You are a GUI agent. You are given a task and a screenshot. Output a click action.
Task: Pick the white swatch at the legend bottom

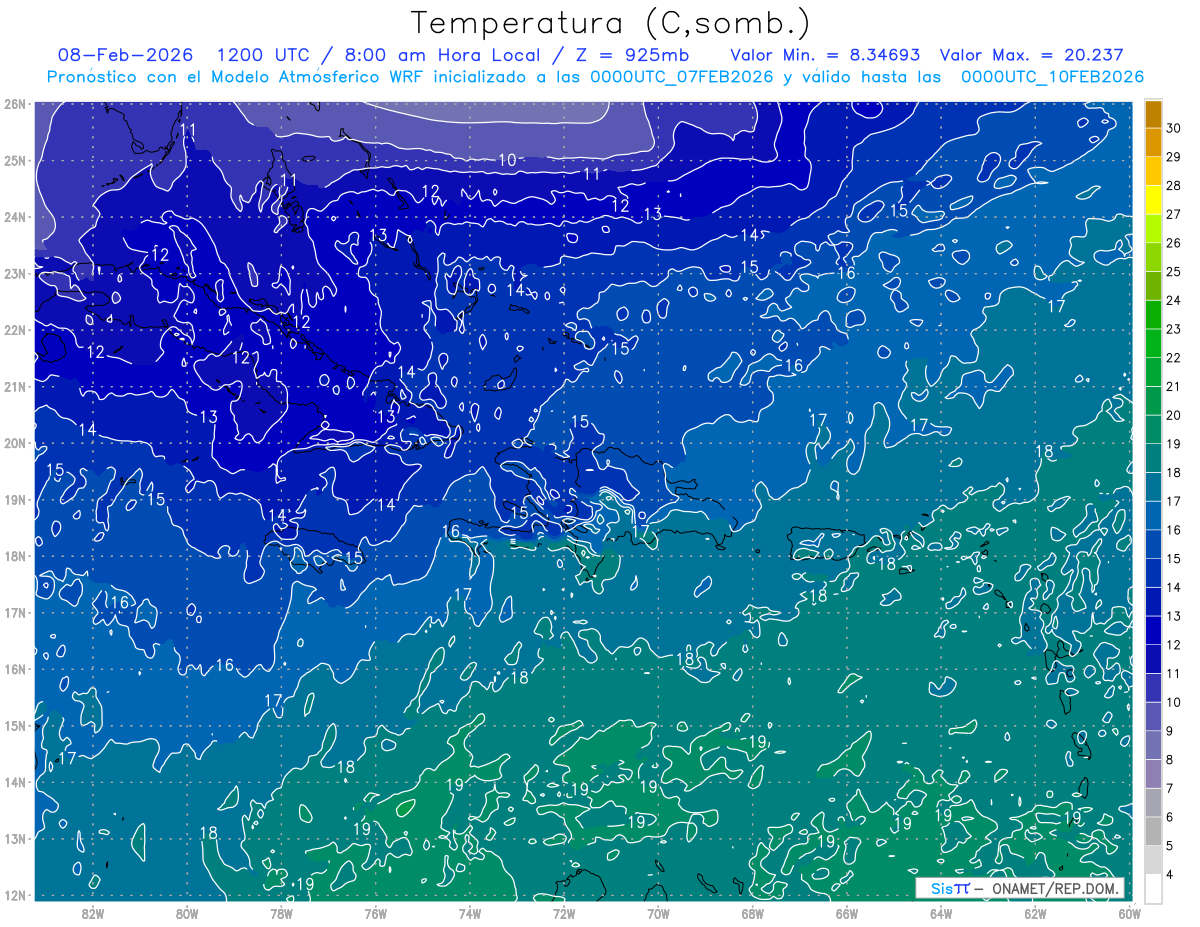[x=1153, y=888]
